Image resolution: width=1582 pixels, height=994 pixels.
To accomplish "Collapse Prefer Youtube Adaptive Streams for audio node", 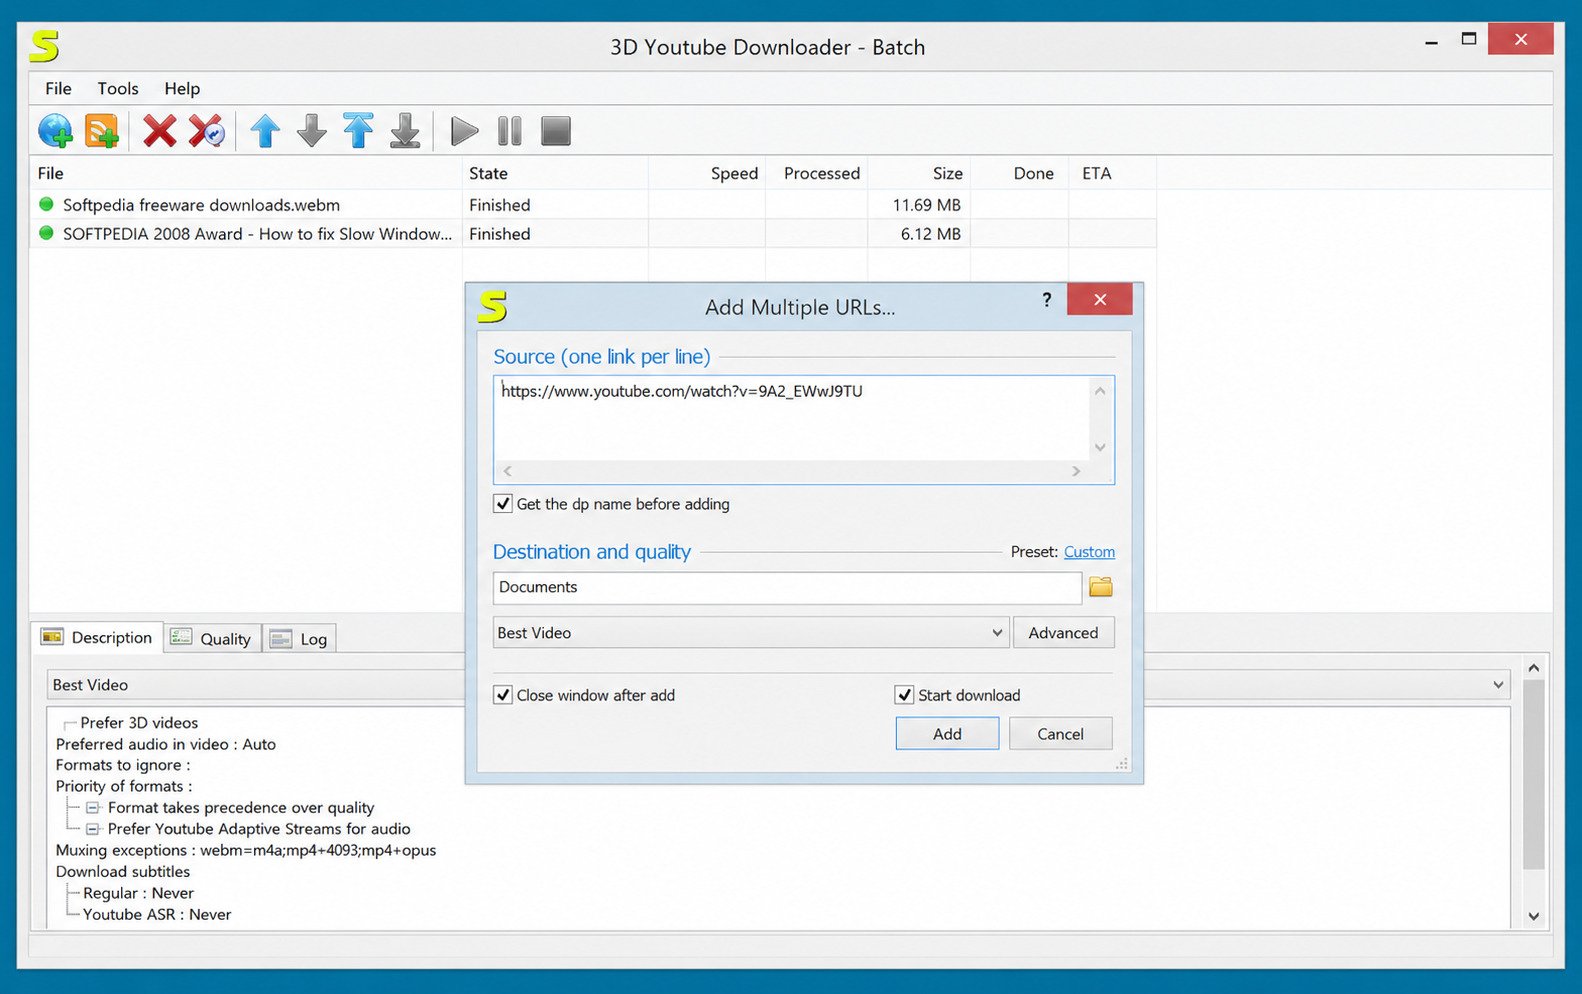I will (x=93, y=829).
